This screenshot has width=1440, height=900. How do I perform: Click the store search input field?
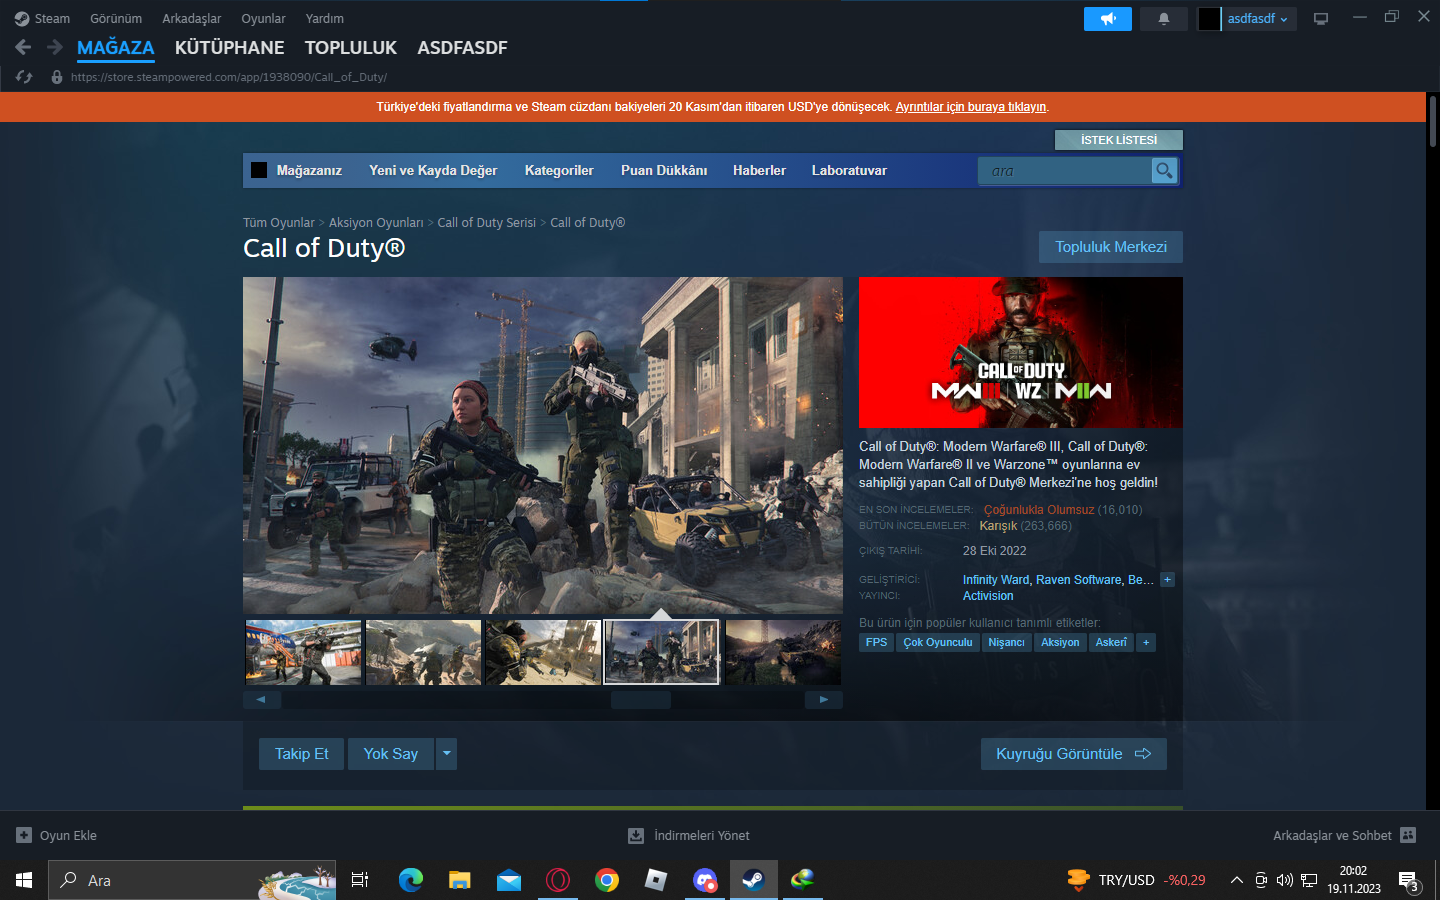(1066, 171)
